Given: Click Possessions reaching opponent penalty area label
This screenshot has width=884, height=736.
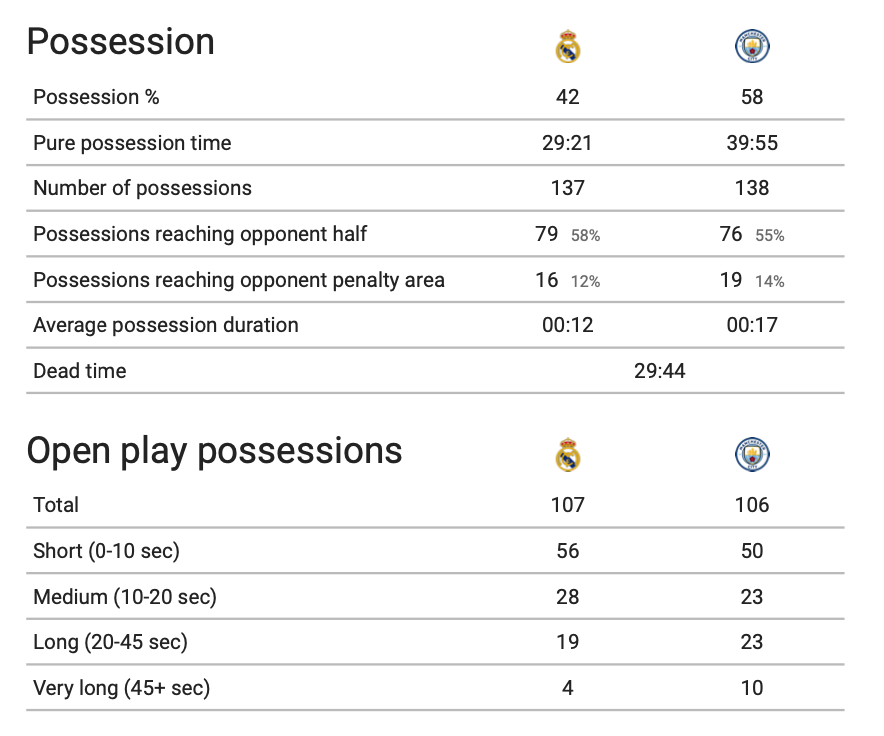Looking at the screenshot, I should point(239,280).
